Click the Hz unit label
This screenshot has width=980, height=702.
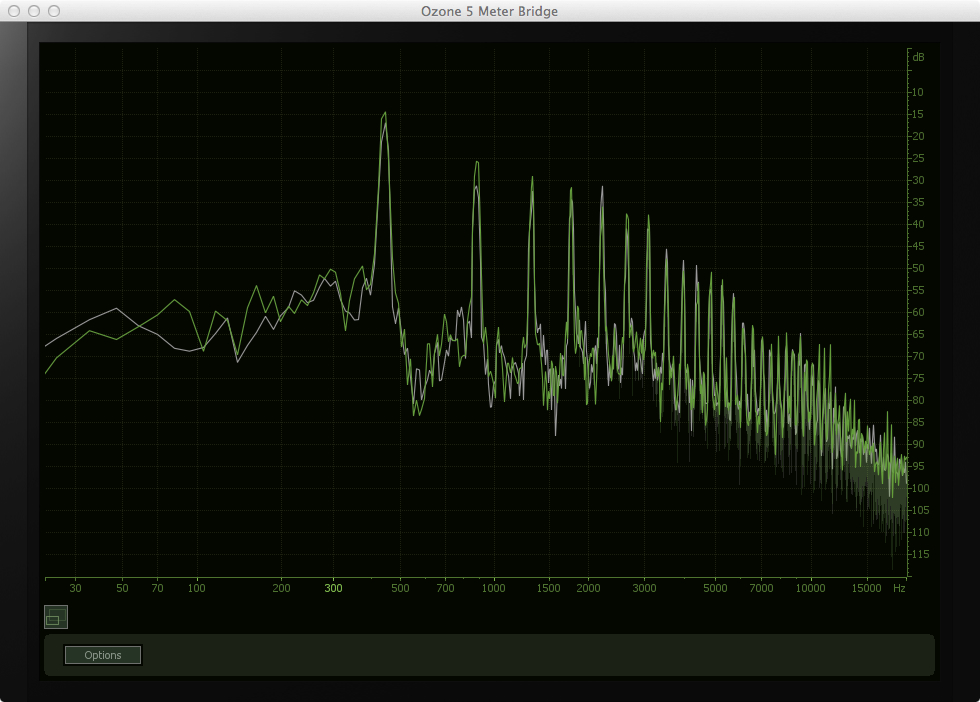point(899,588)
